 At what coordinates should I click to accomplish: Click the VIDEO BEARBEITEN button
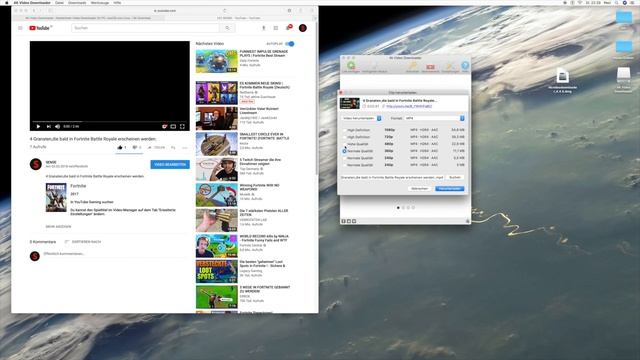[x=170, y=164]
